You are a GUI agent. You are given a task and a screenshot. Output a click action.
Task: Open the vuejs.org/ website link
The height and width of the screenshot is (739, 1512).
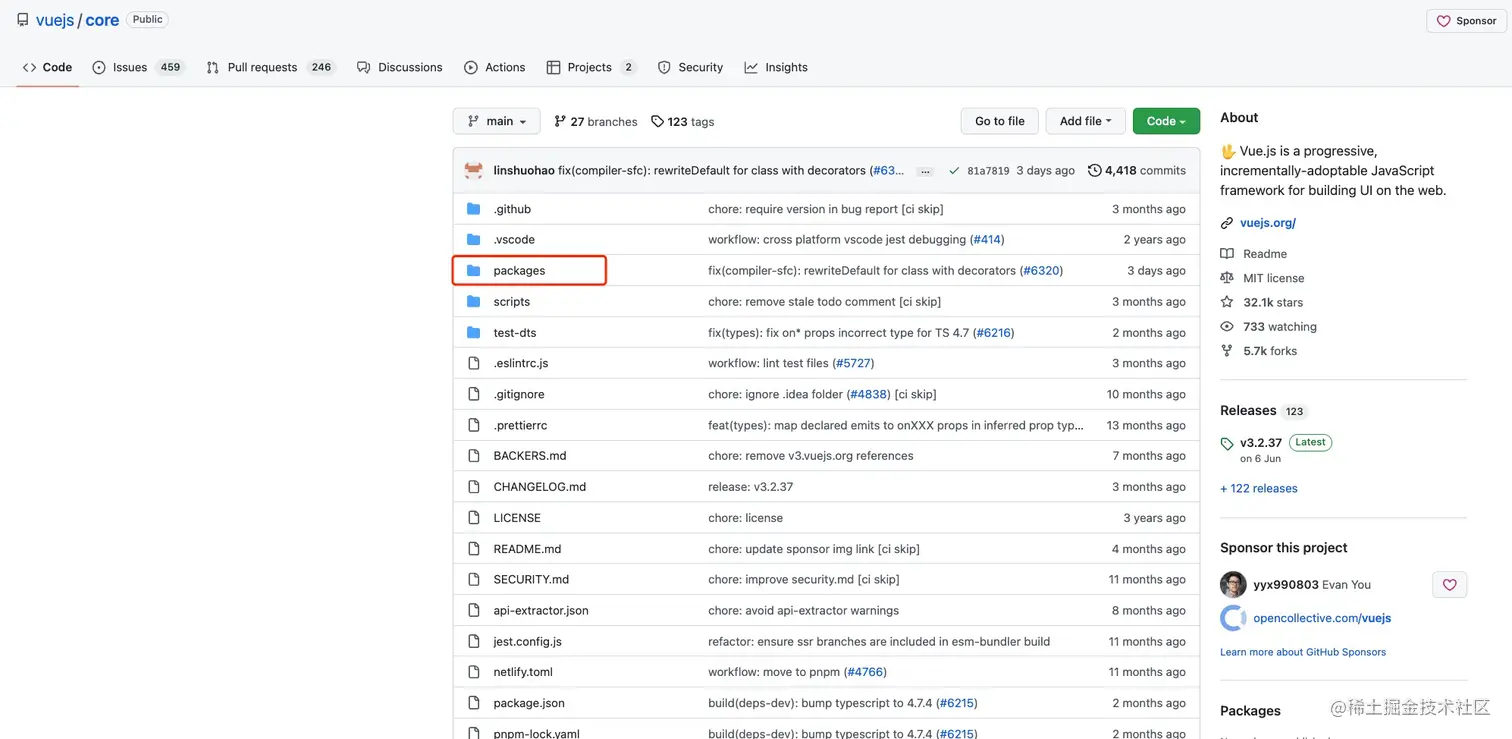pos(1268,223)
